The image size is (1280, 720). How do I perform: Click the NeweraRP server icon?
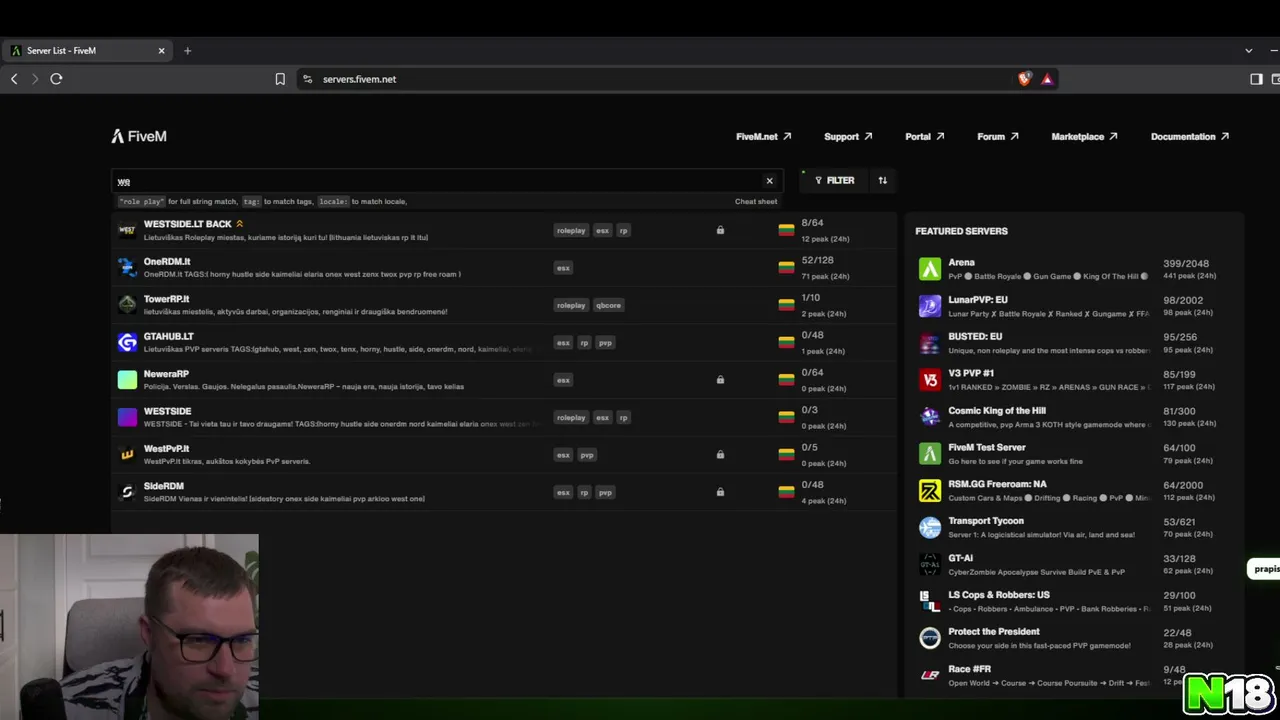[127, 379]
